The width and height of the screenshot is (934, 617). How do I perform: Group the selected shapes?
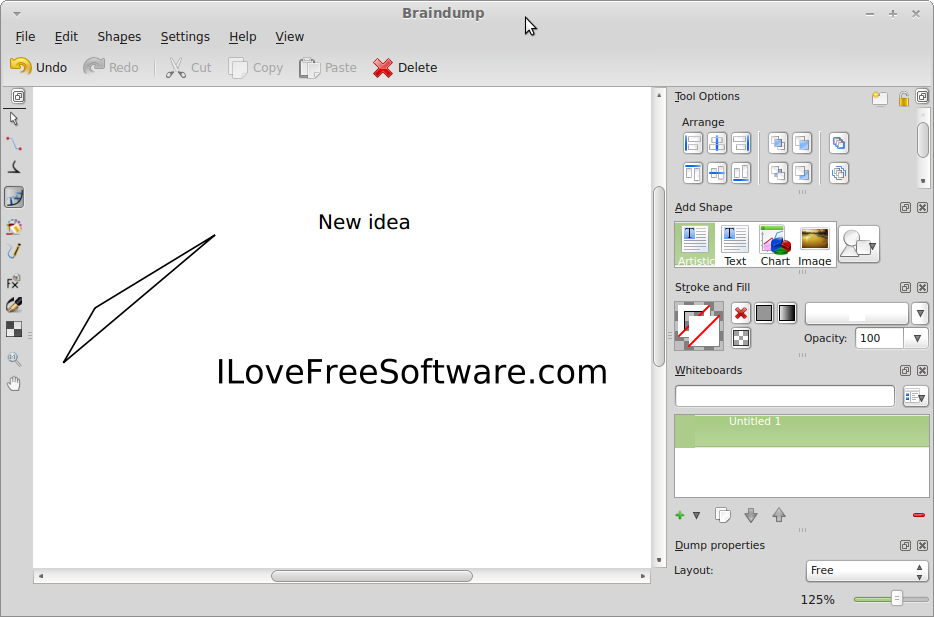tap(839, 144)
